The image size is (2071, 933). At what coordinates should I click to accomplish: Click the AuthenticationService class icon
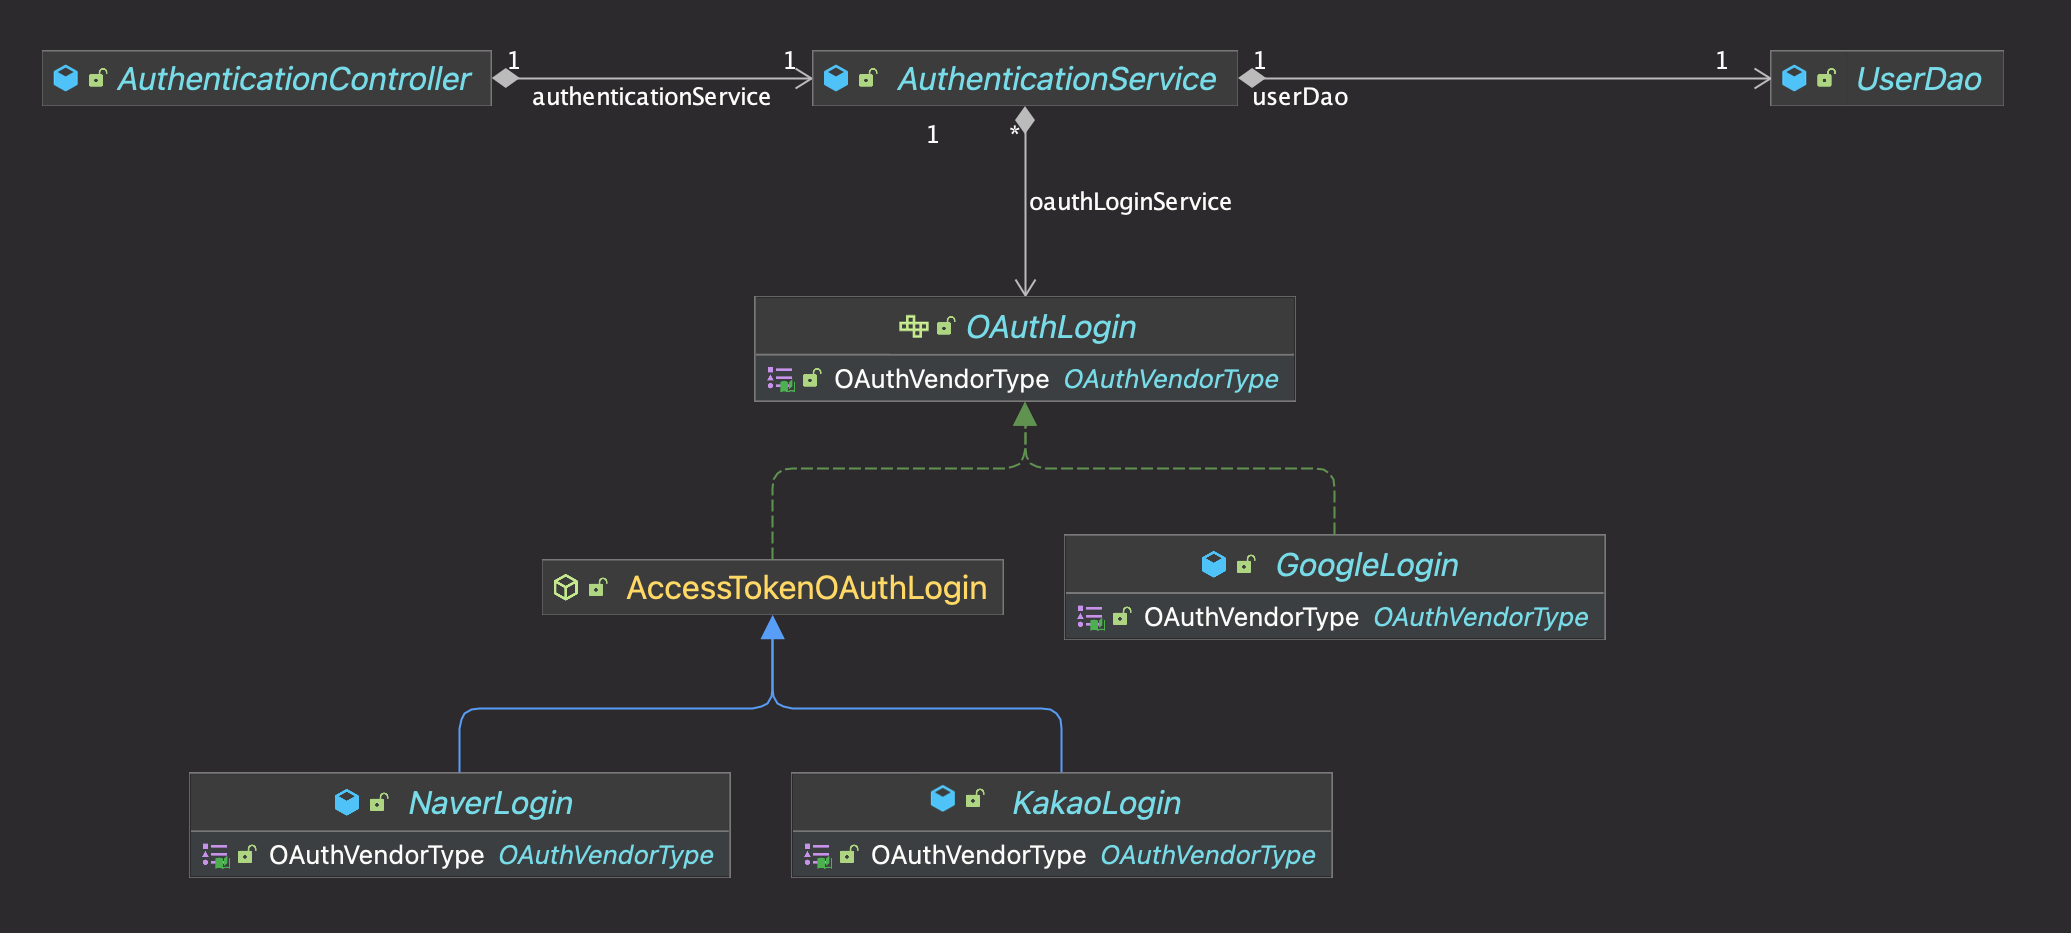836,78
